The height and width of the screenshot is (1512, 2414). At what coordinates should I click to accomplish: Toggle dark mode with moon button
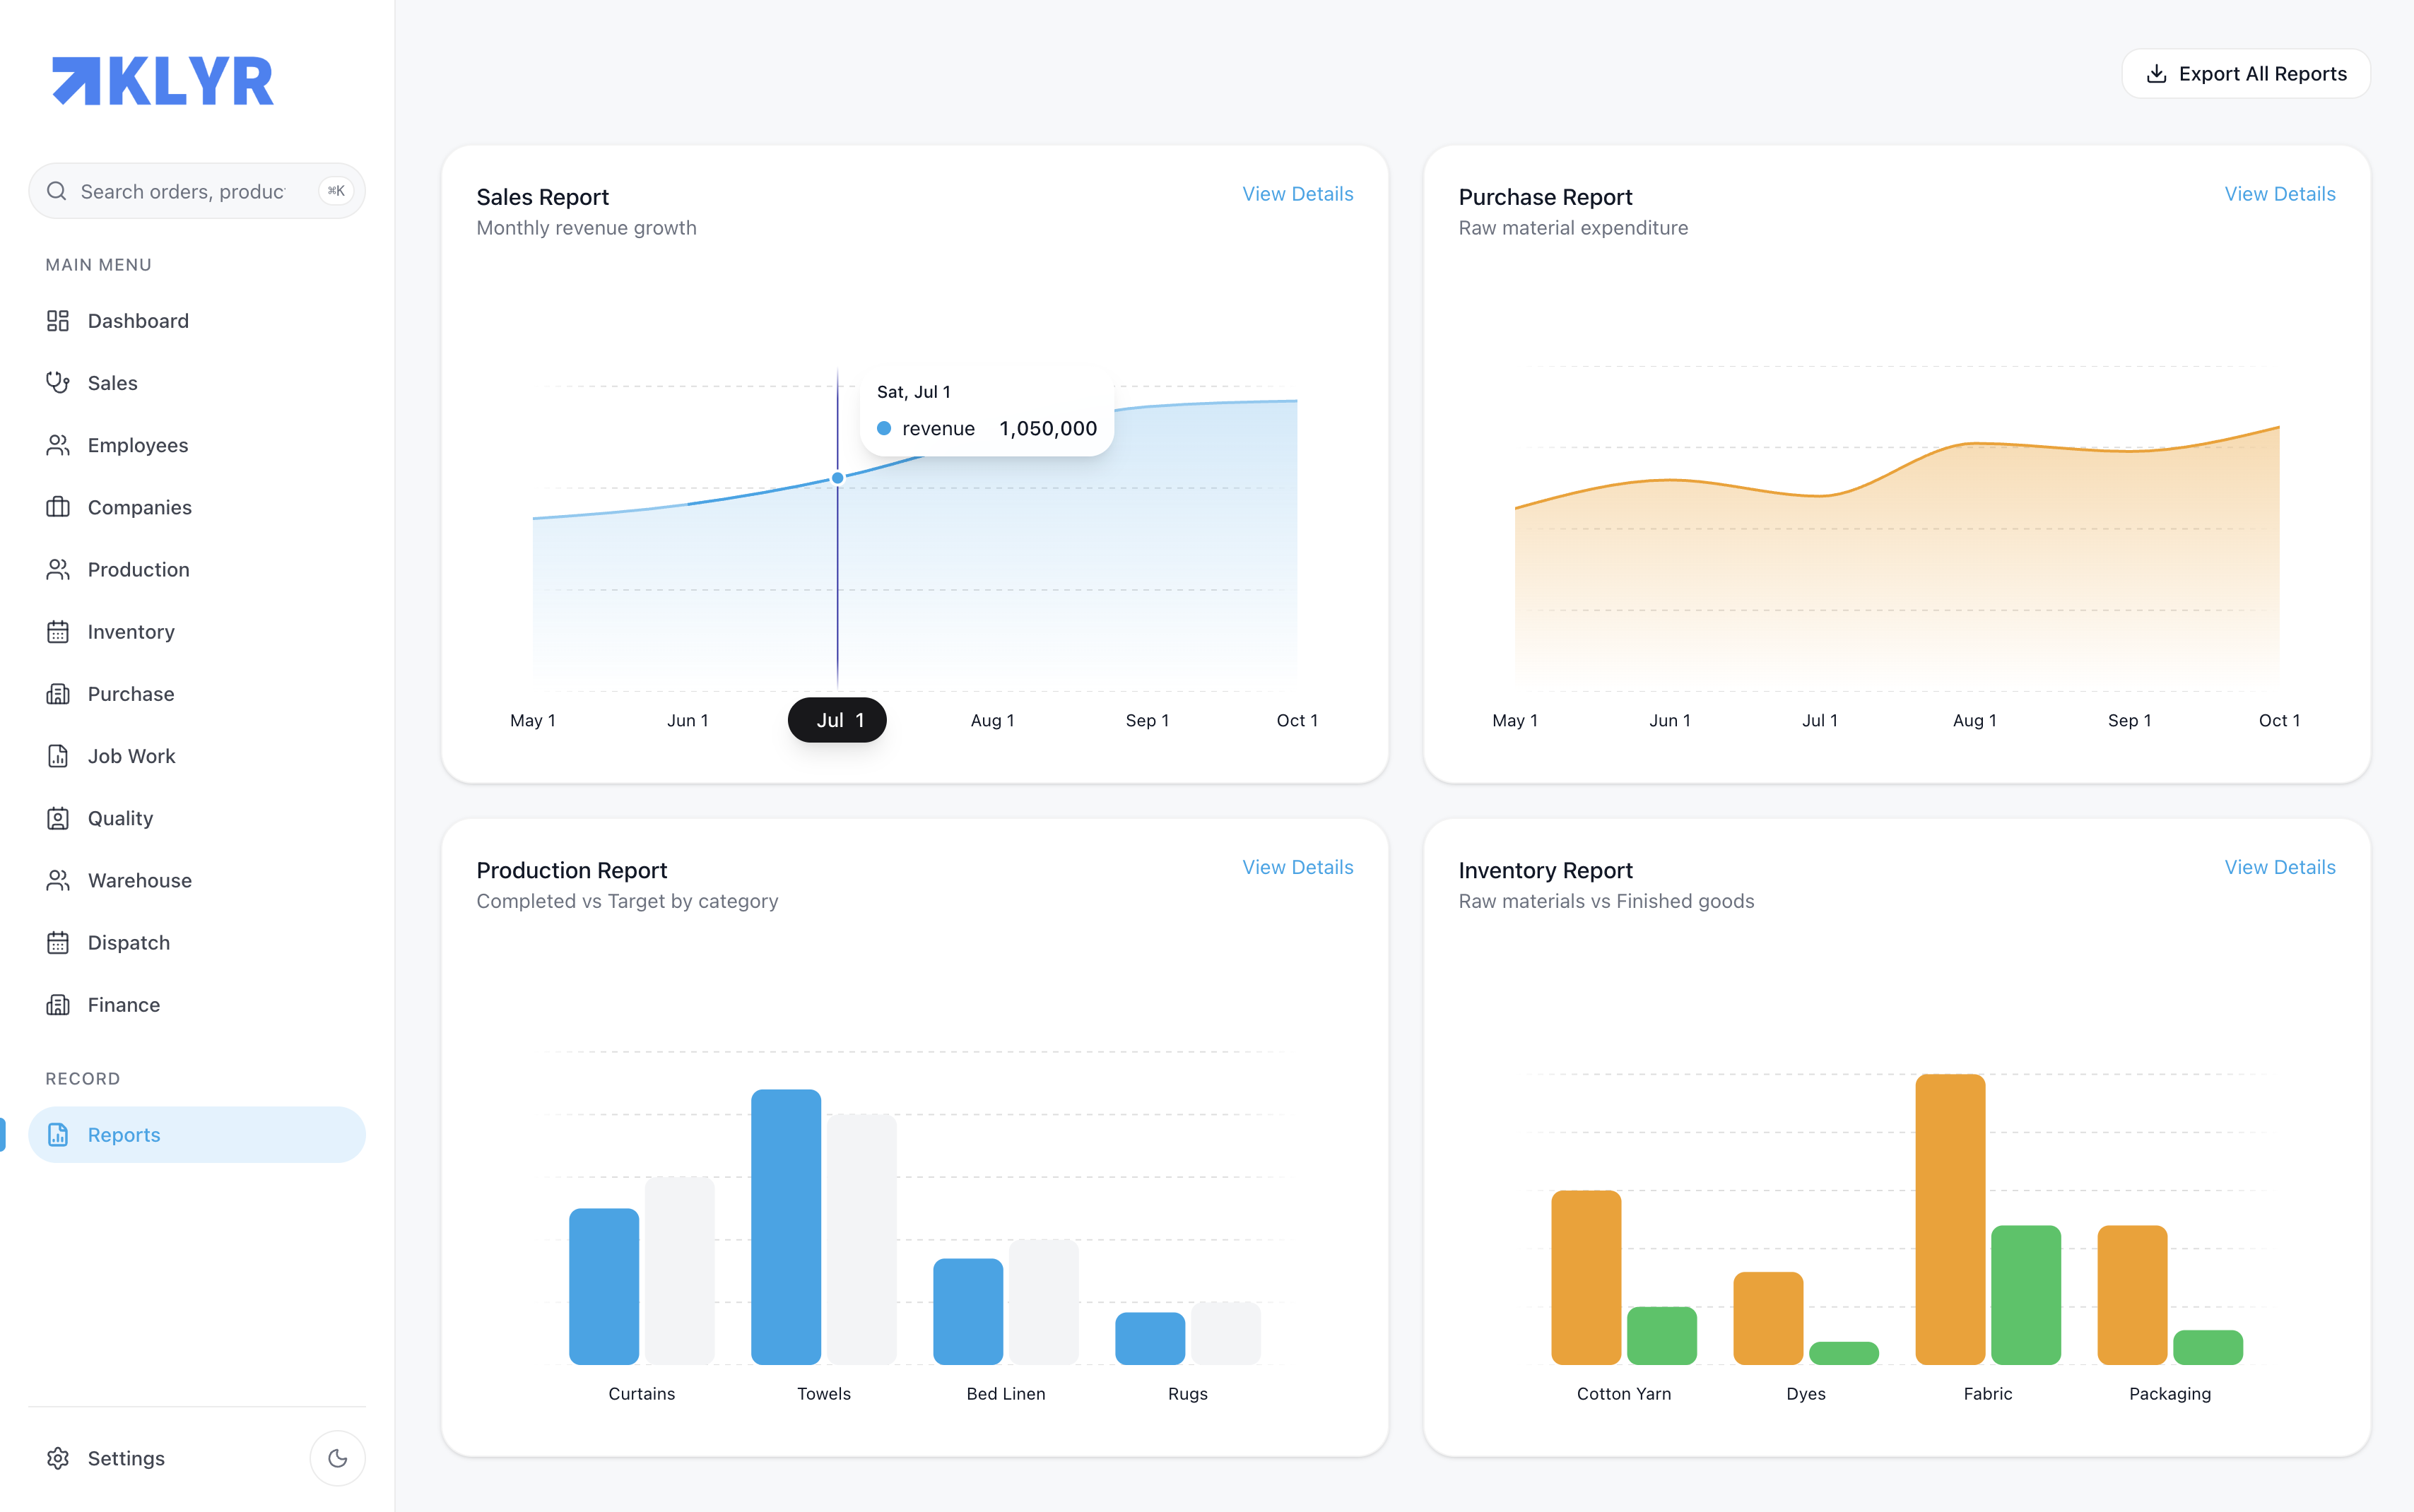[x=337, y=1458]
